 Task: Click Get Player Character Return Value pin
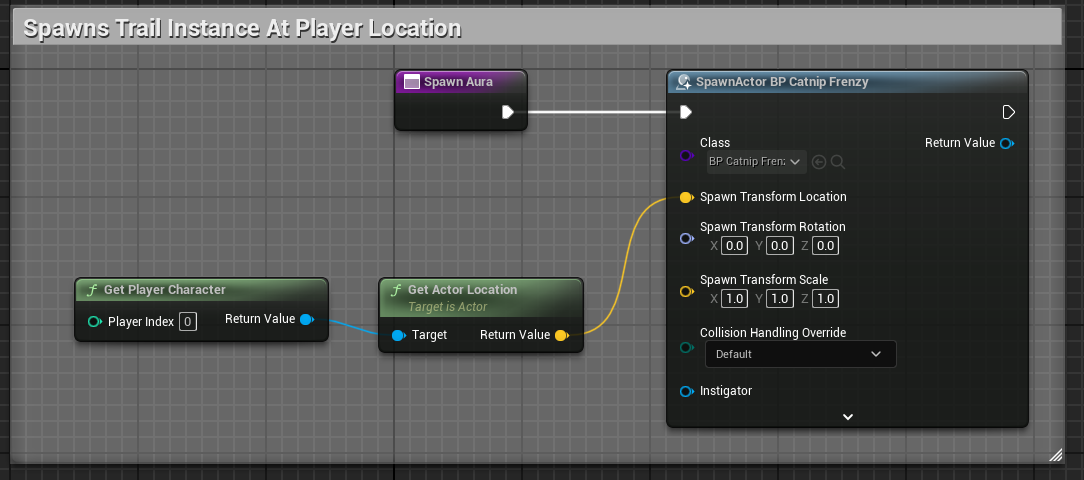308,319
